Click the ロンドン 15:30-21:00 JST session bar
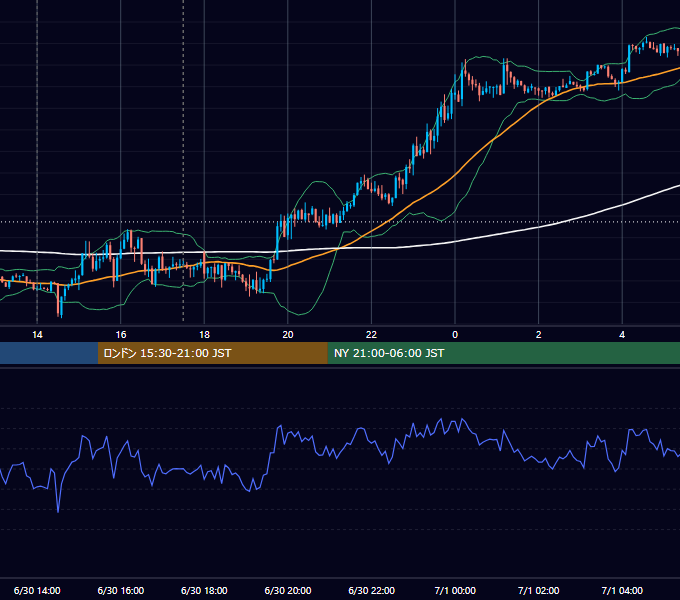This screenshot has width=680, height=600. pyautogui.click(x=212, y=353)
